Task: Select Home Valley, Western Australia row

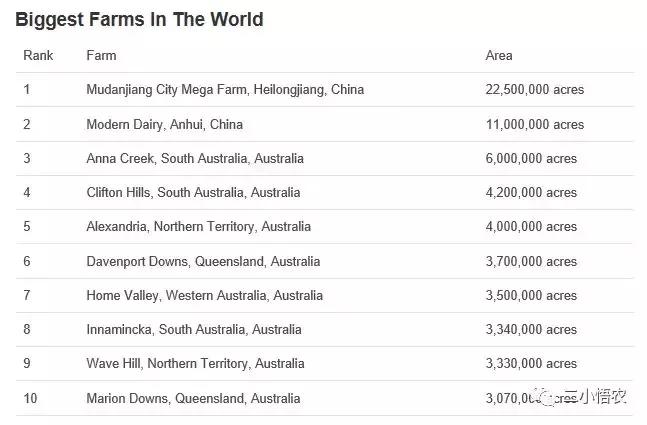Action: pos(204,296)
